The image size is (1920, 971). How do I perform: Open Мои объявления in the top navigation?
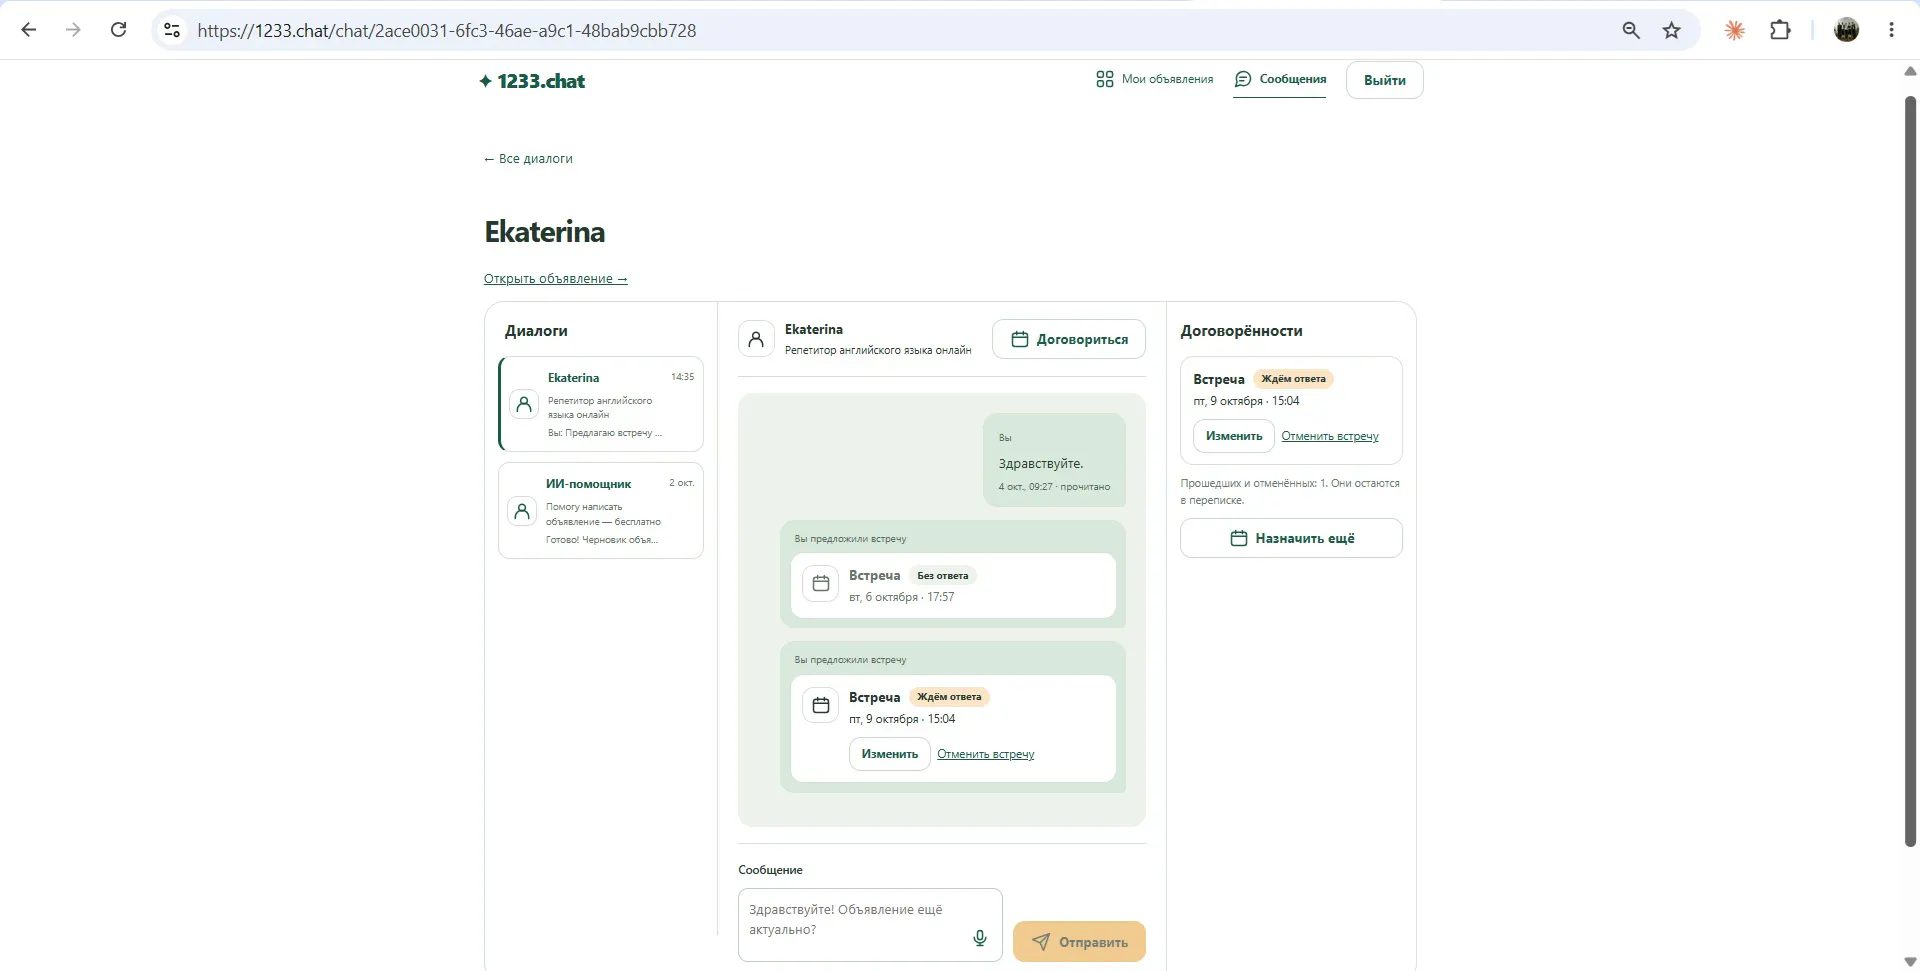(x=1155, y=79)
